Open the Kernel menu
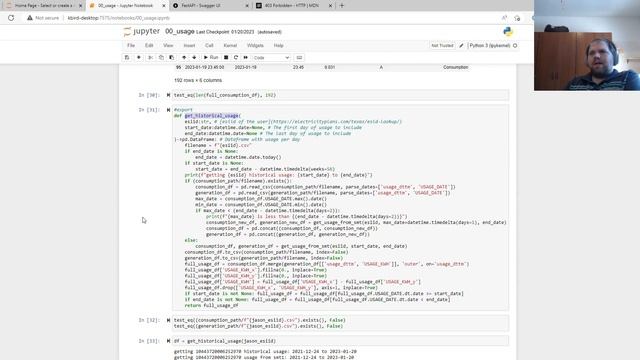The height and width of the screenshot is (360, 640). click(x=230, y=46)
